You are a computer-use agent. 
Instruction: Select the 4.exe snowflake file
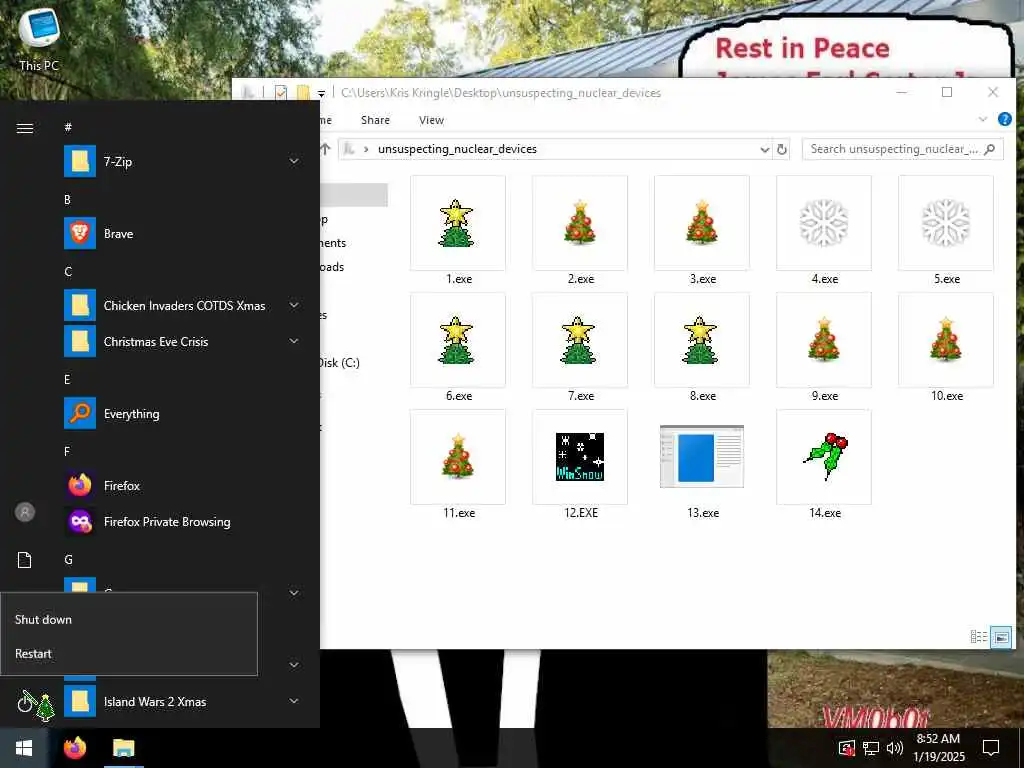824,224
